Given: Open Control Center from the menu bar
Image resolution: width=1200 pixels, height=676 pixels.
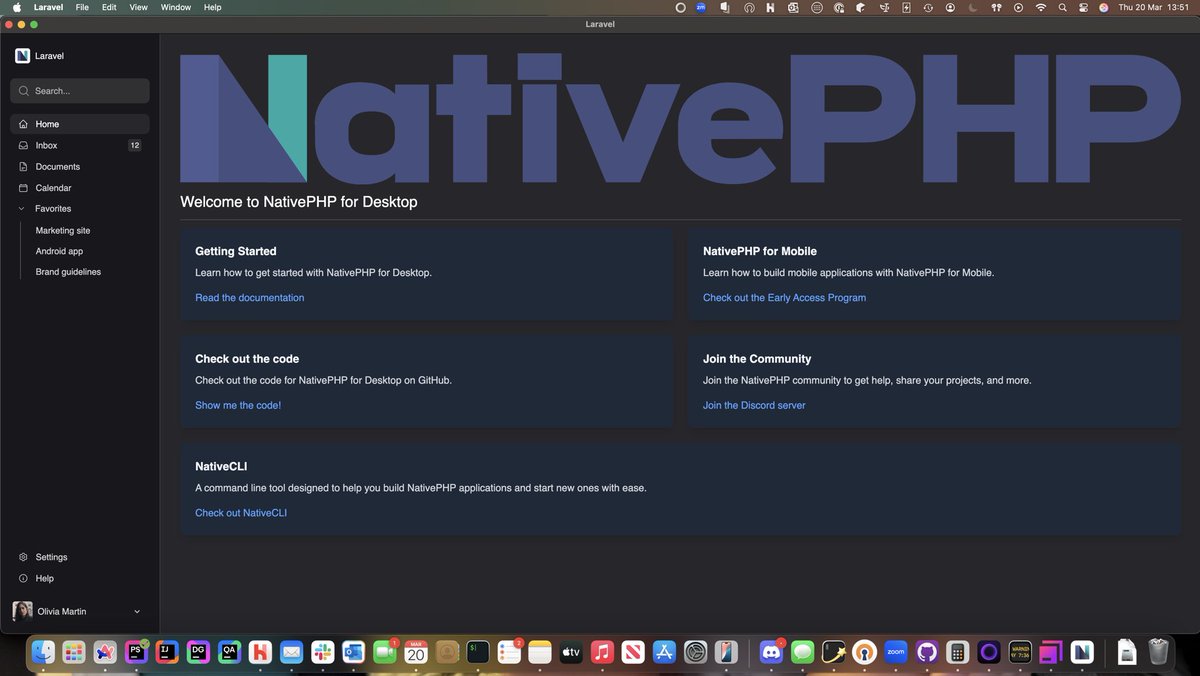Looking at the screenshot, I should (1083, 7).
